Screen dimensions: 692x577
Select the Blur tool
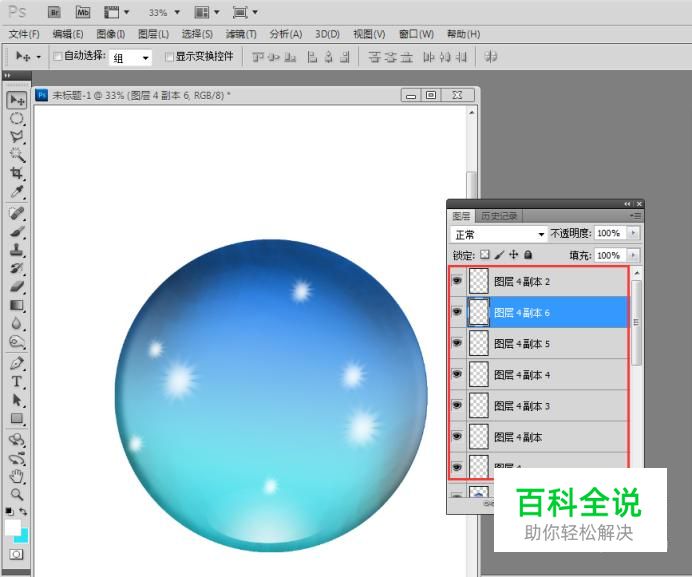(17, 323)
